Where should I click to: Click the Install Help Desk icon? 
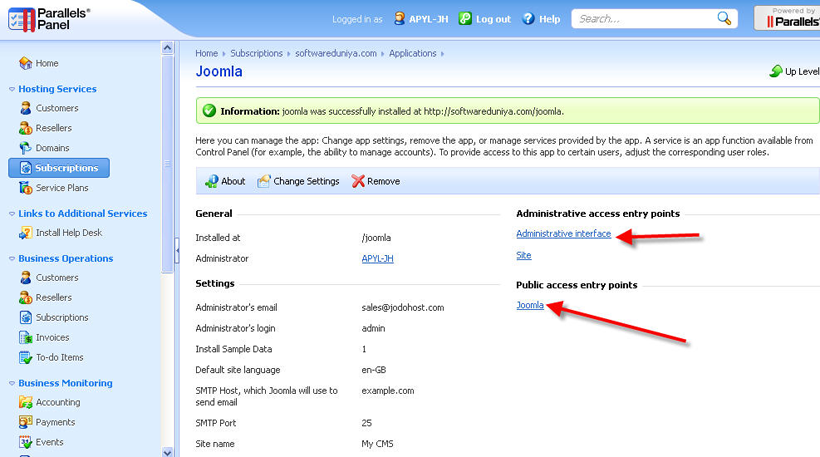pyautogui.click(x=25, y=233)
